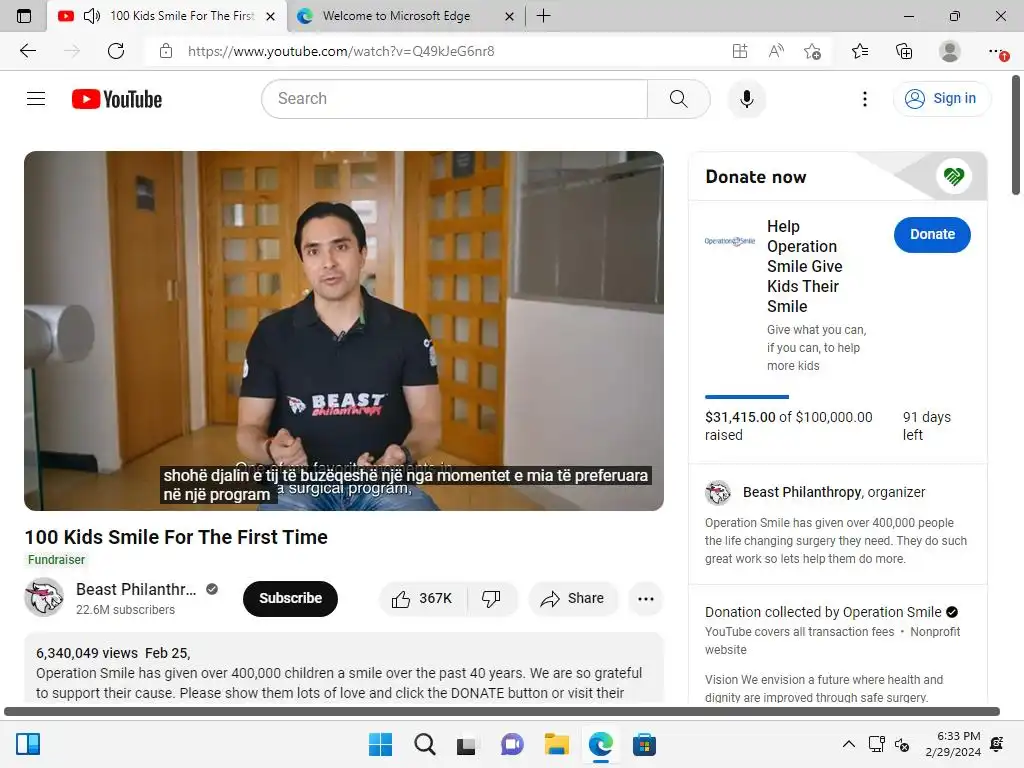Mute tab using the speaker icon

click(x=91, y=16)
